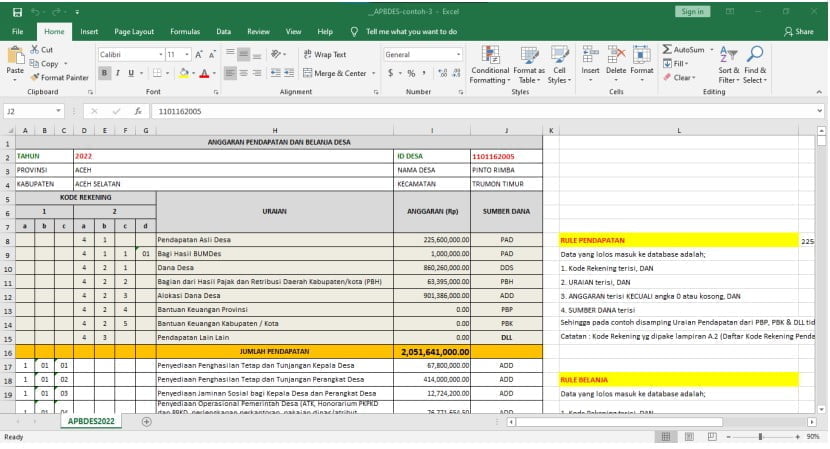Click the AutoSum sigma icon
This screenshot has height=449, width=830.
pyautogui.click(x=667, y=49)
